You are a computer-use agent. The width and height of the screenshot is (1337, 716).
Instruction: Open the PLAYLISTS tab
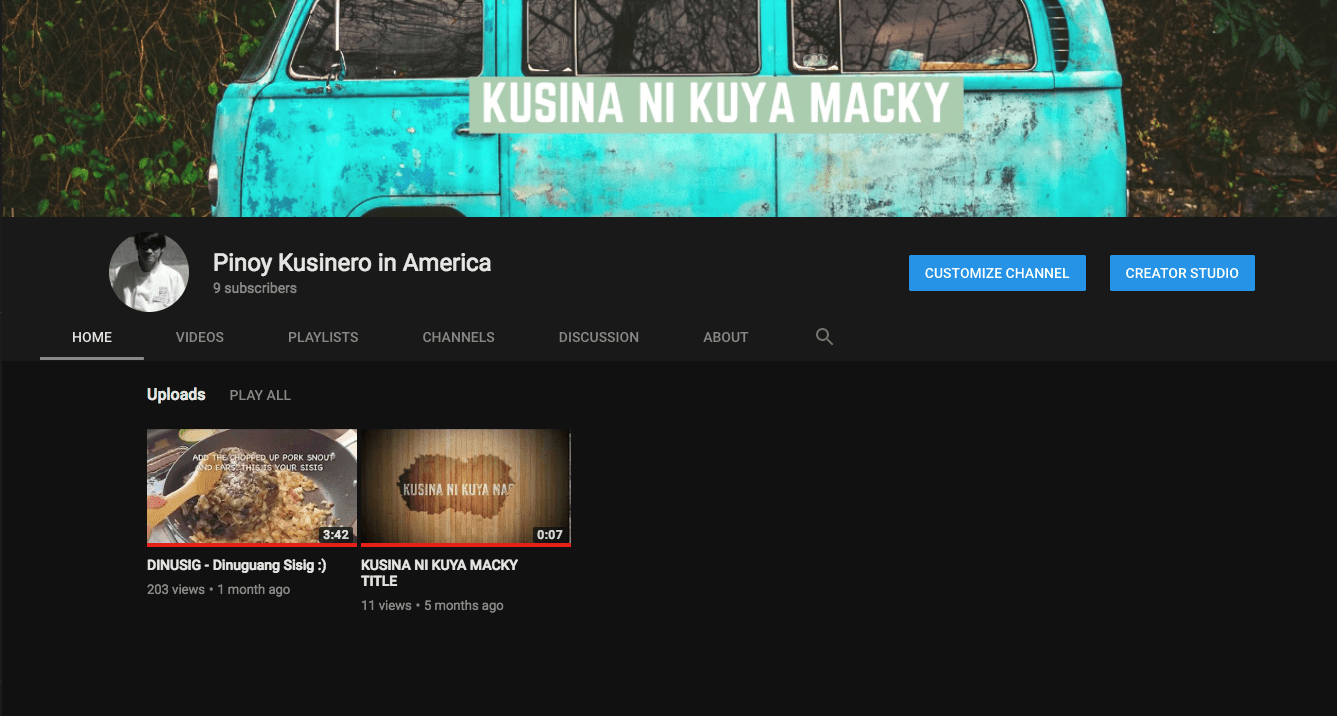[323, 337]
